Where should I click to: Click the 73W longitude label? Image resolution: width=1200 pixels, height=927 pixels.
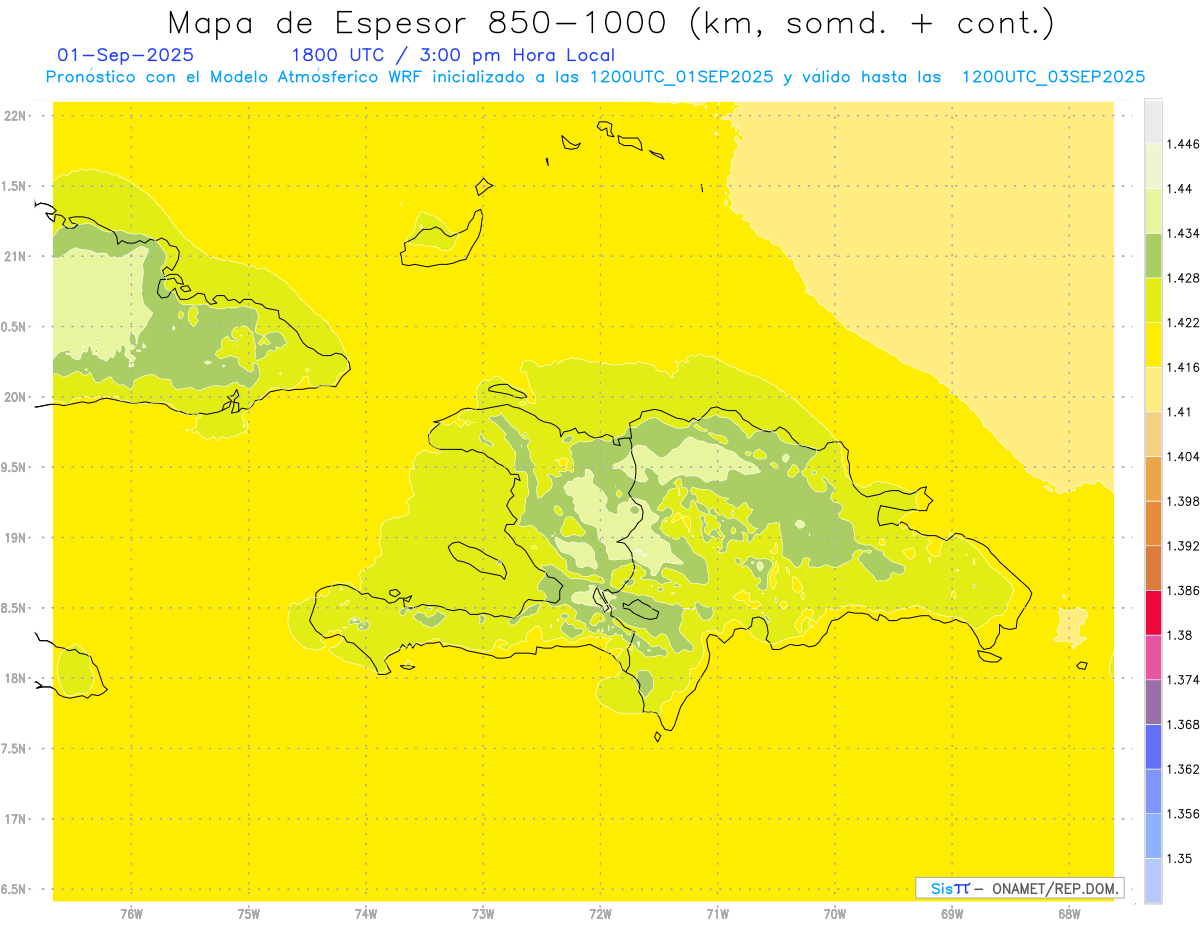(x=483, y=913)
